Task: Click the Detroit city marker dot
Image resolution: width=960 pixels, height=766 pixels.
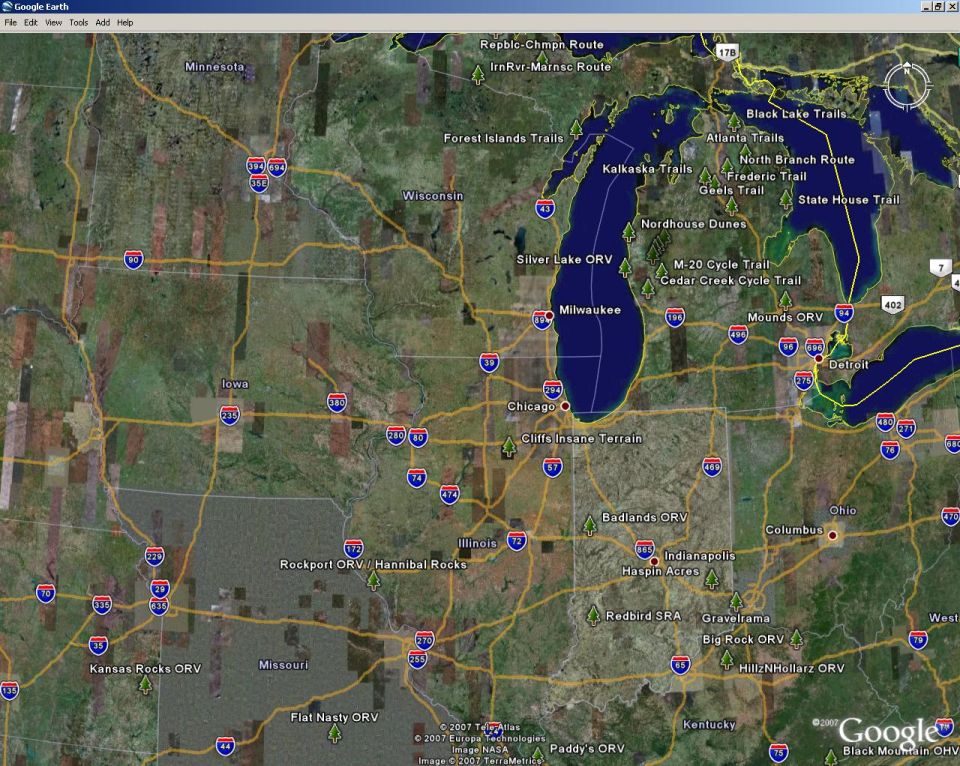Action: tap(819, 359)
